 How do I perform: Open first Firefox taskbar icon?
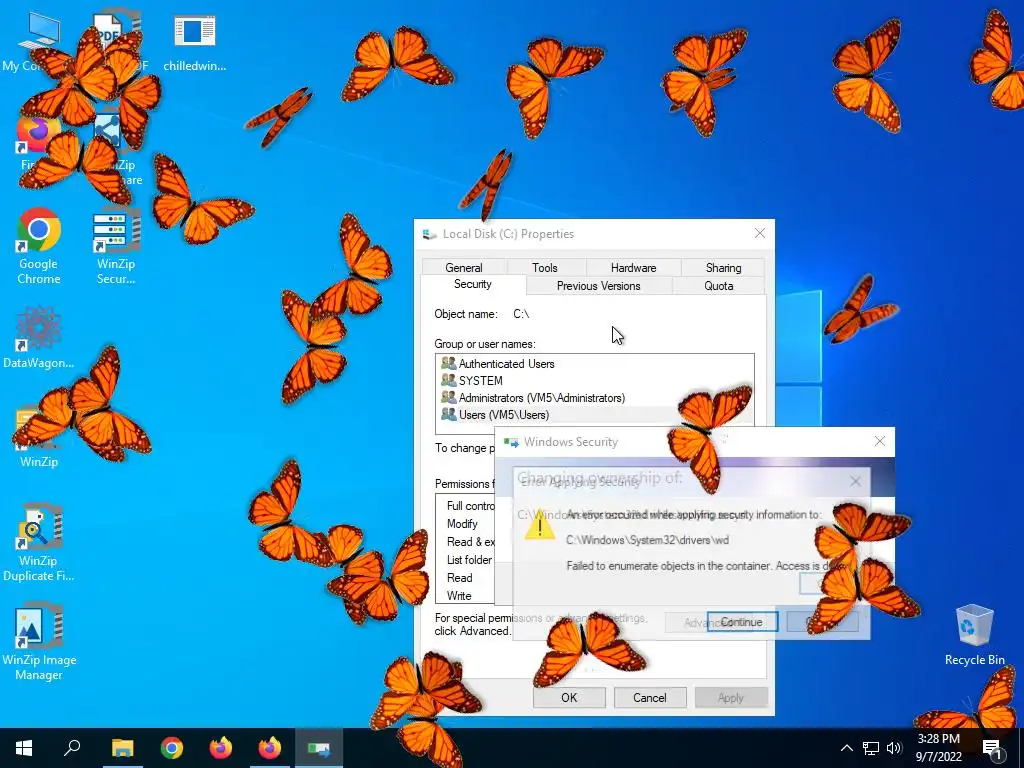point(221,748)
